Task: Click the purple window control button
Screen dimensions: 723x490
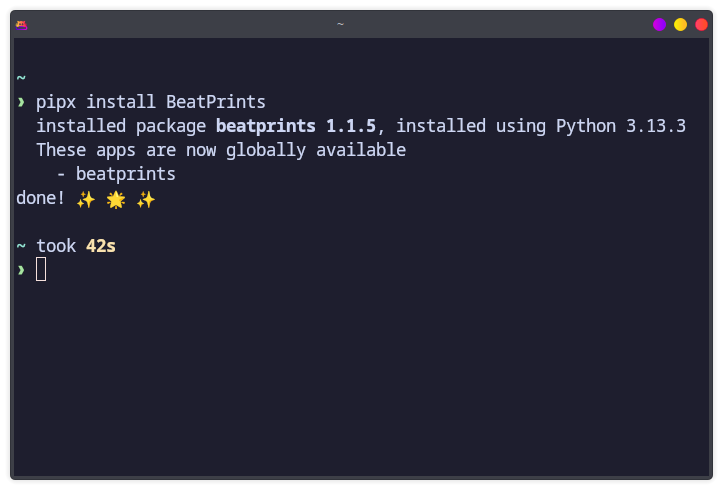Action: [659, 24]
